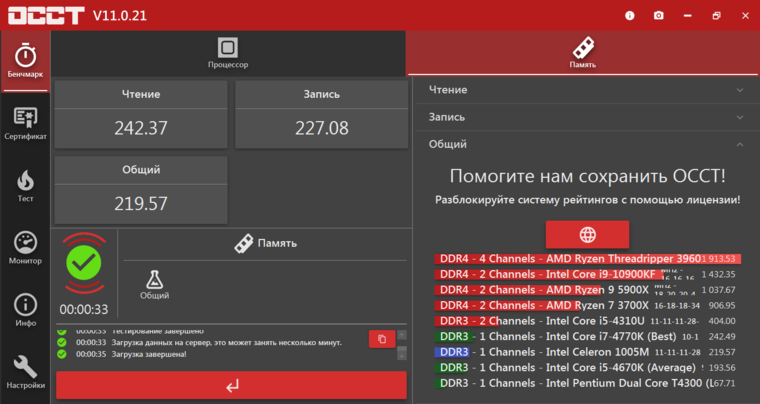This screenshot has width=760, height=404.
Task: Open the Инфо section
Action: point(25,310)
